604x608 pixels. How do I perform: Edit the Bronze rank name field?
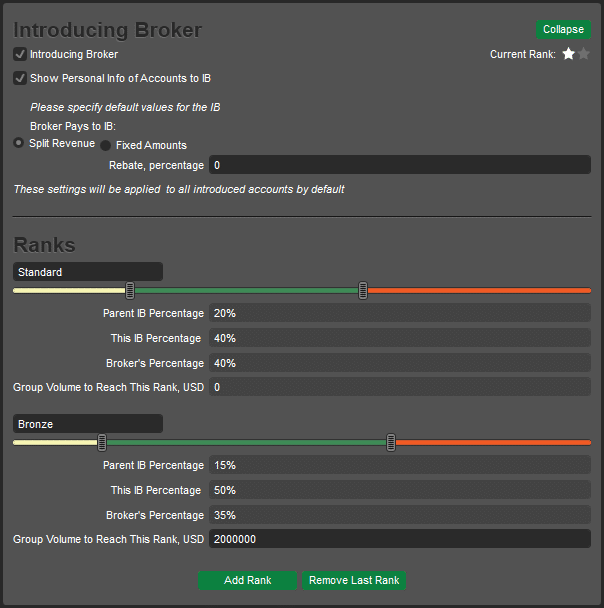point(88,424)
